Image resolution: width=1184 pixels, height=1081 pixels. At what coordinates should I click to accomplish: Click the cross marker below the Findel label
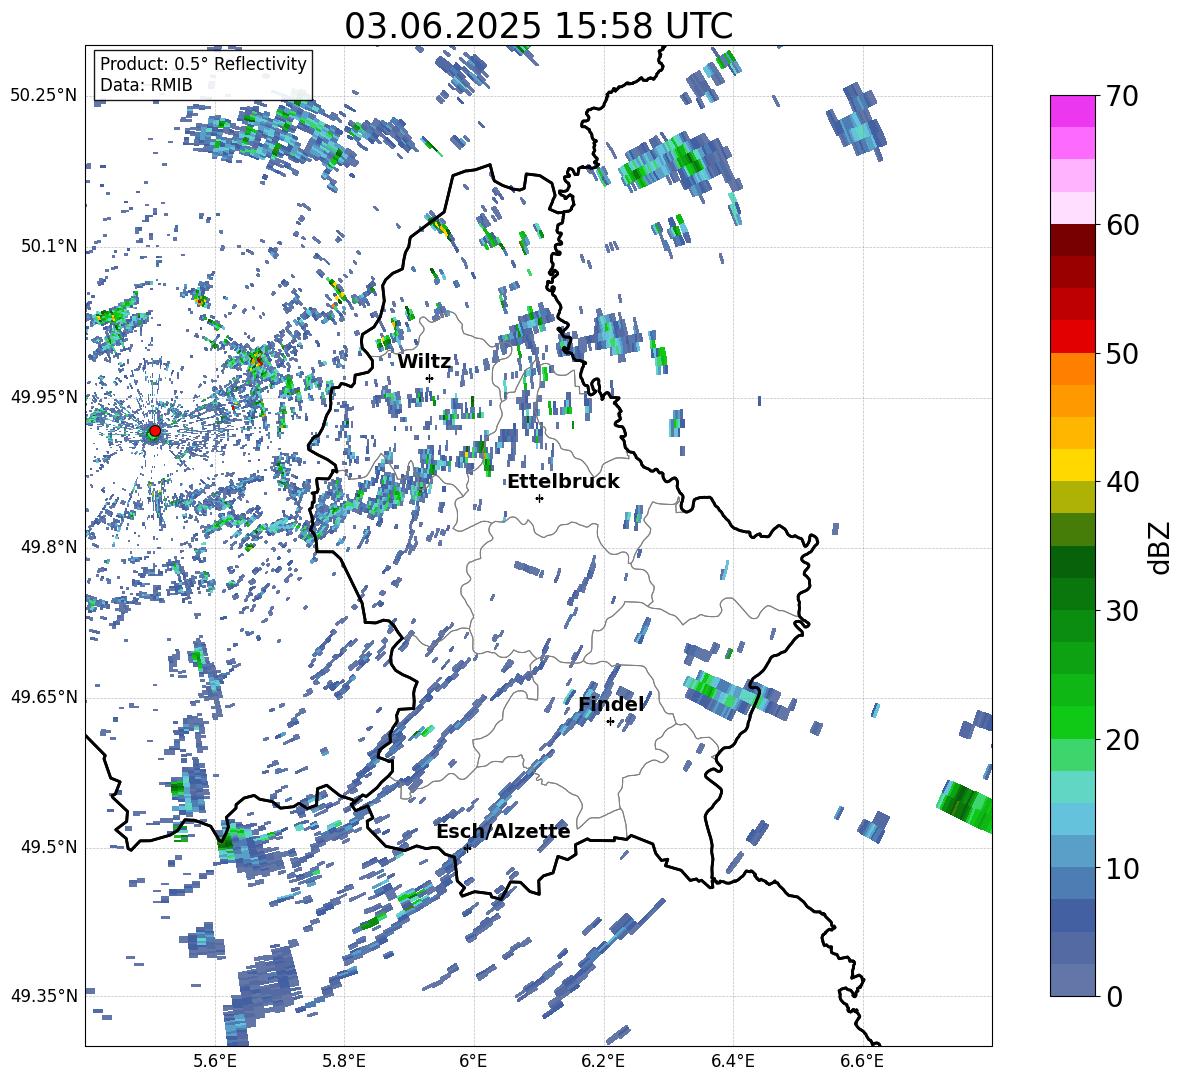coord(610,722)
